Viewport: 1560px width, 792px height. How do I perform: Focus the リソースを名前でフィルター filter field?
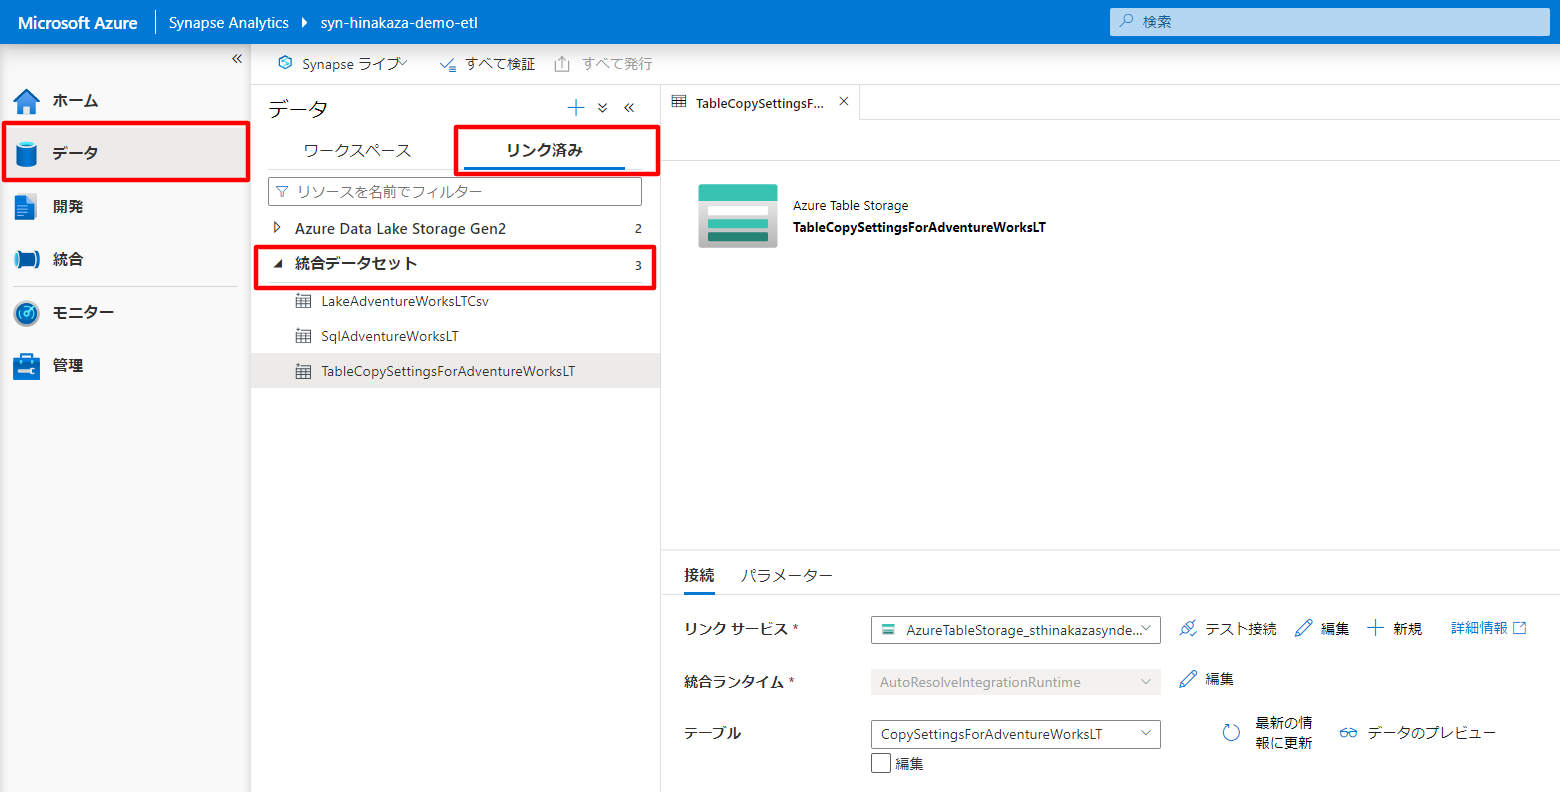pyautogui.click(x=455, y=191)
